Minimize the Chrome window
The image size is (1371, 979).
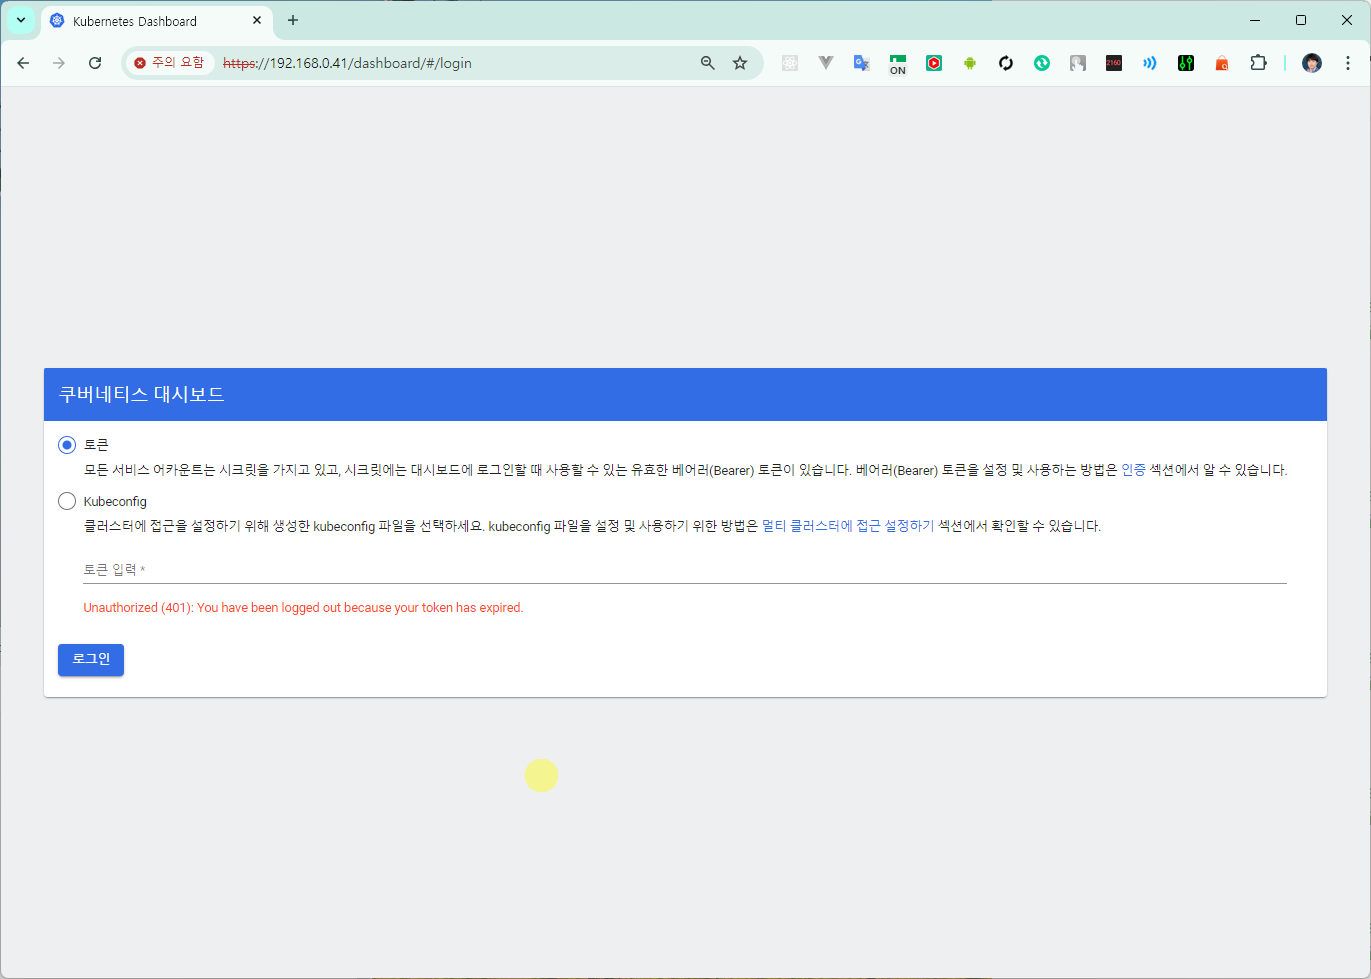(1255, 20)
